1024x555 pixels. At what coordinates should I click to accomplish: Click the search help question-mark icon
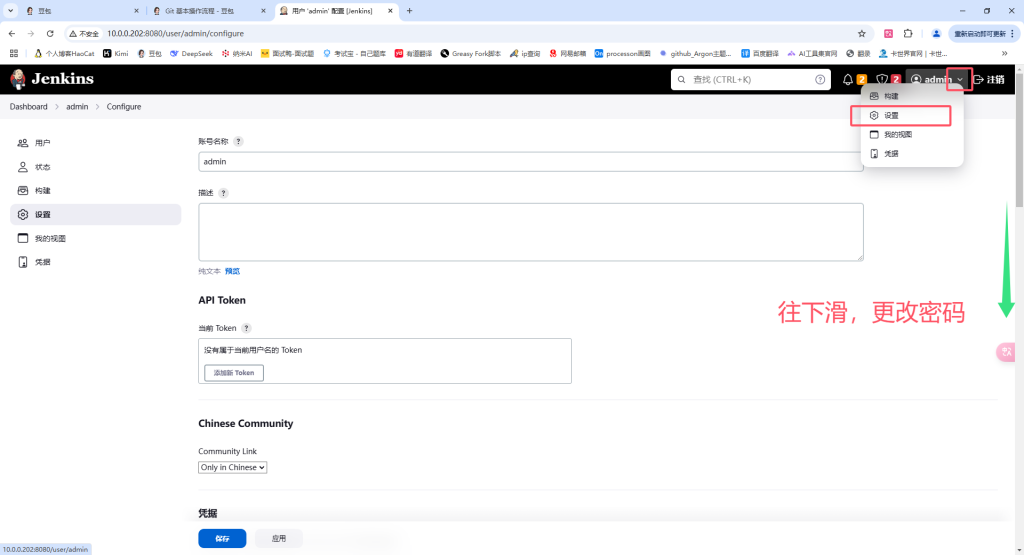[x=820, y=79]
